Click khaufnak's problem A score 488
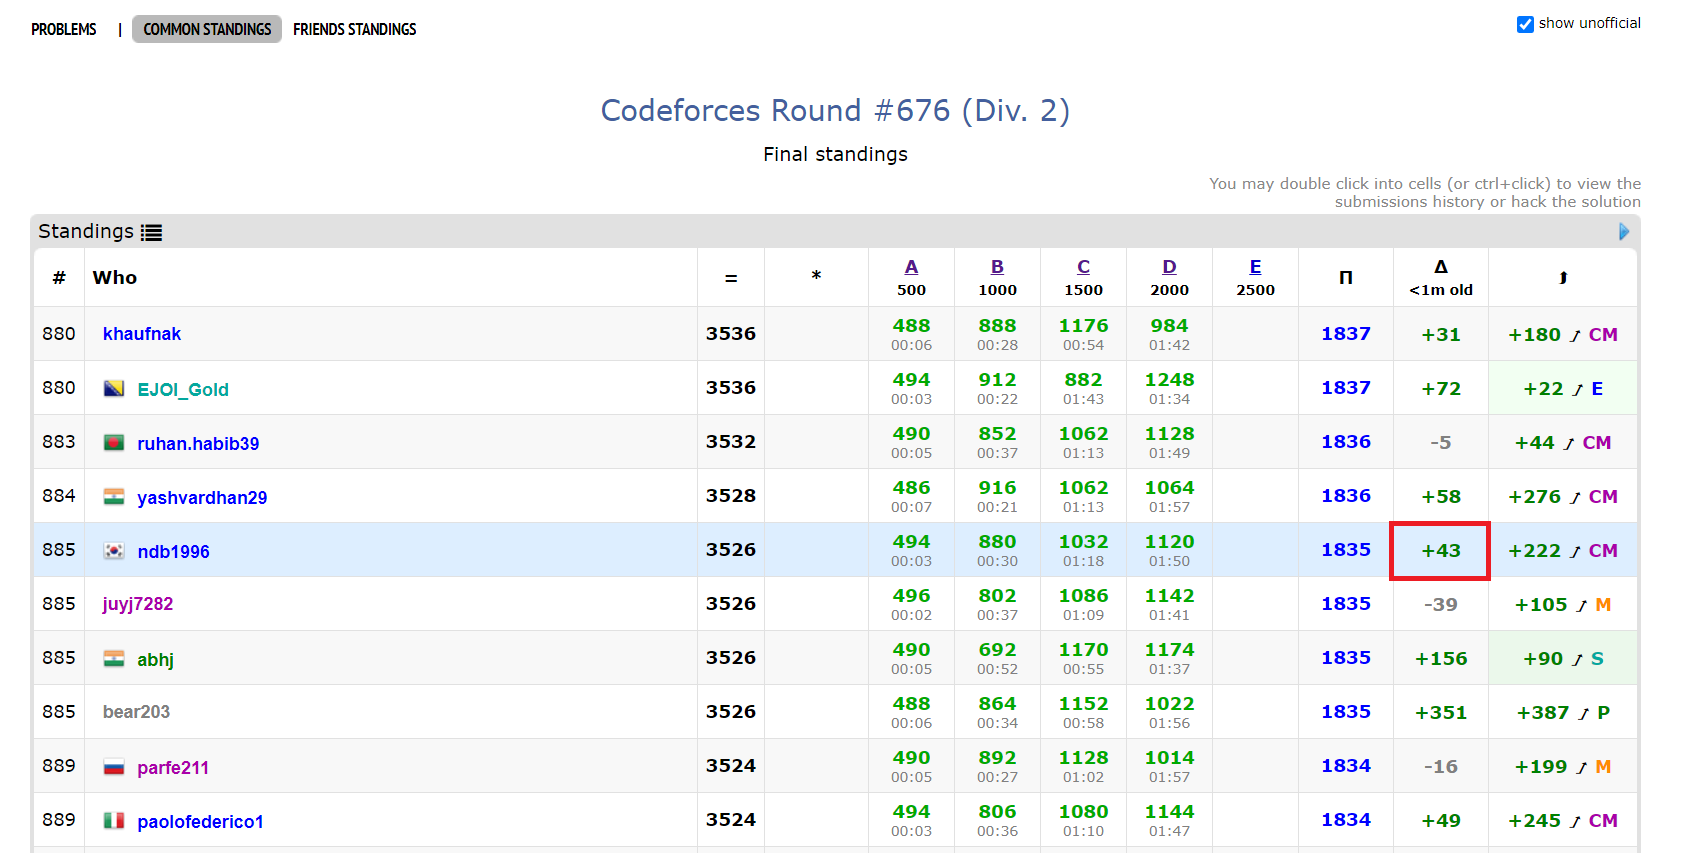1684x853 pixels. pyautogui.click(x=911, y=326)
